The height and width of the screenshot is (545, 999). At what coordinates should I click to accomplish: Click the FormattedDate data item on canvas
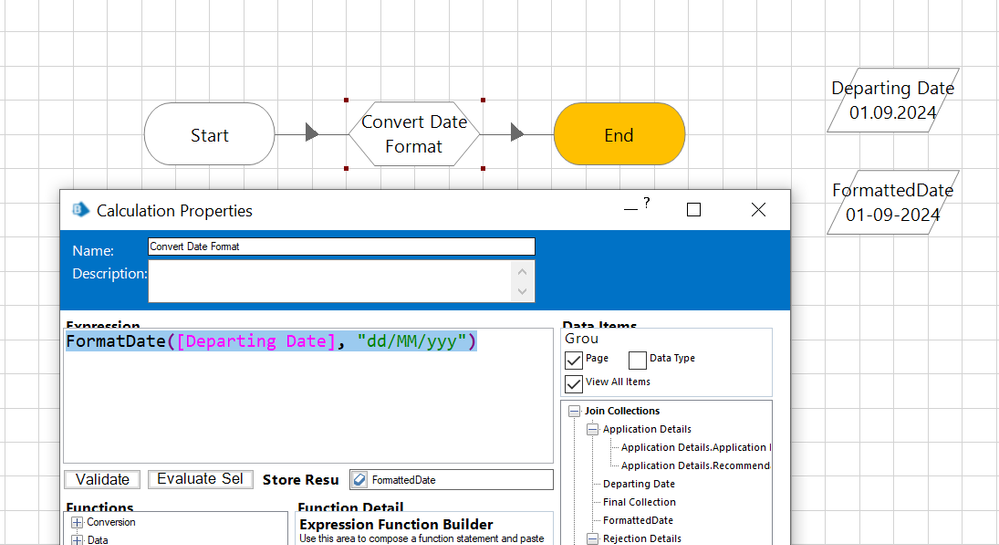pos(892,202)
